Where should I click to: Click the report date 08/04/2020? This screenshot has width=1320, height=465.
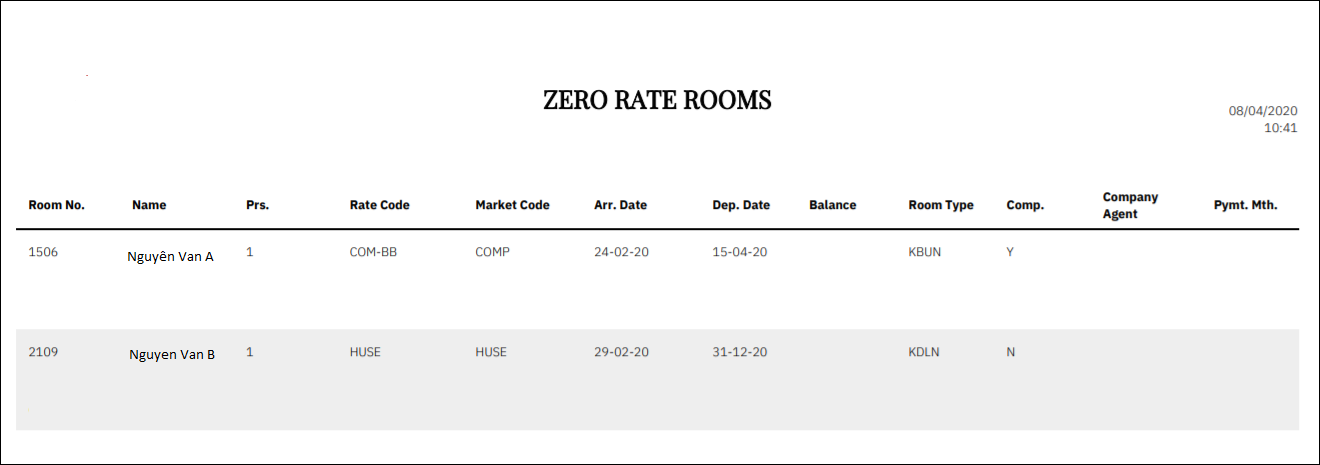pyautogui.click(x=1262, y=111)
